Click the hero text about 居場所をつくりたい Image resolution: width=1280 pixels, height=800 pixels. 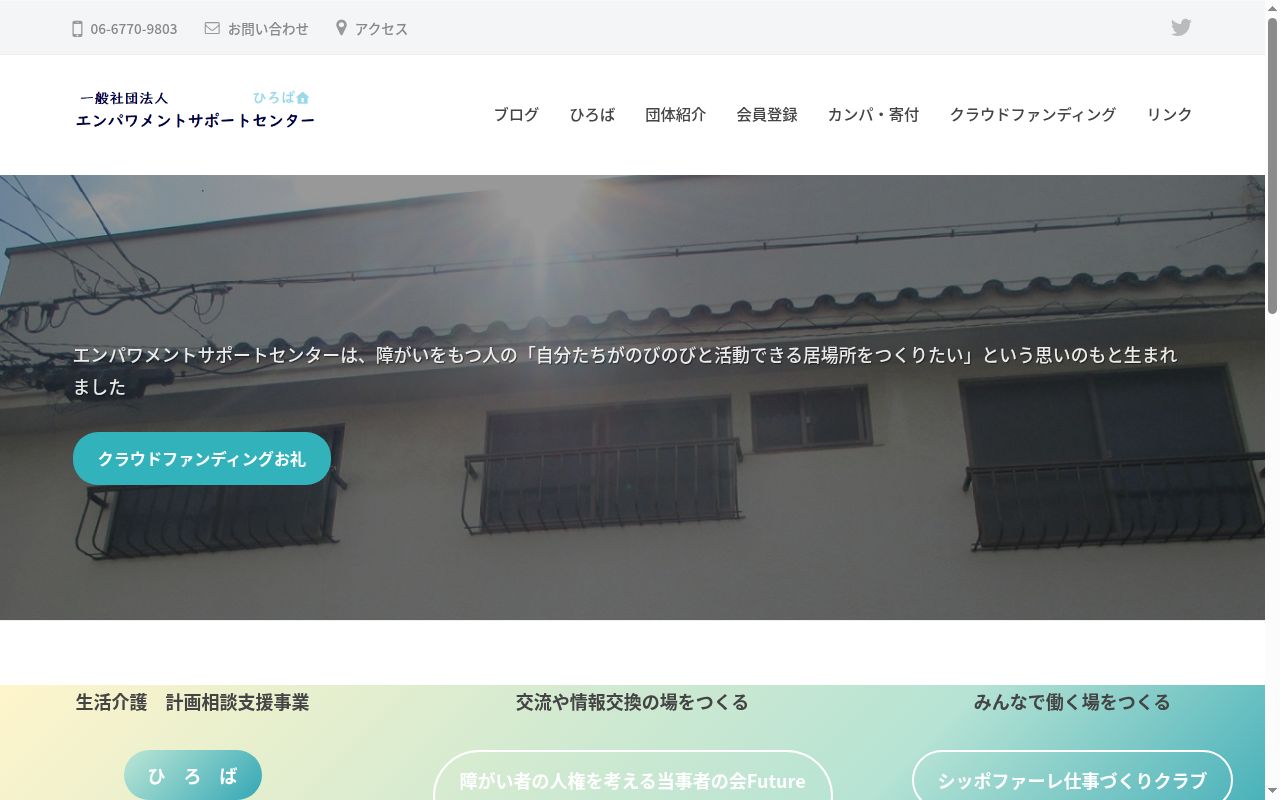[x=625, y=371]
